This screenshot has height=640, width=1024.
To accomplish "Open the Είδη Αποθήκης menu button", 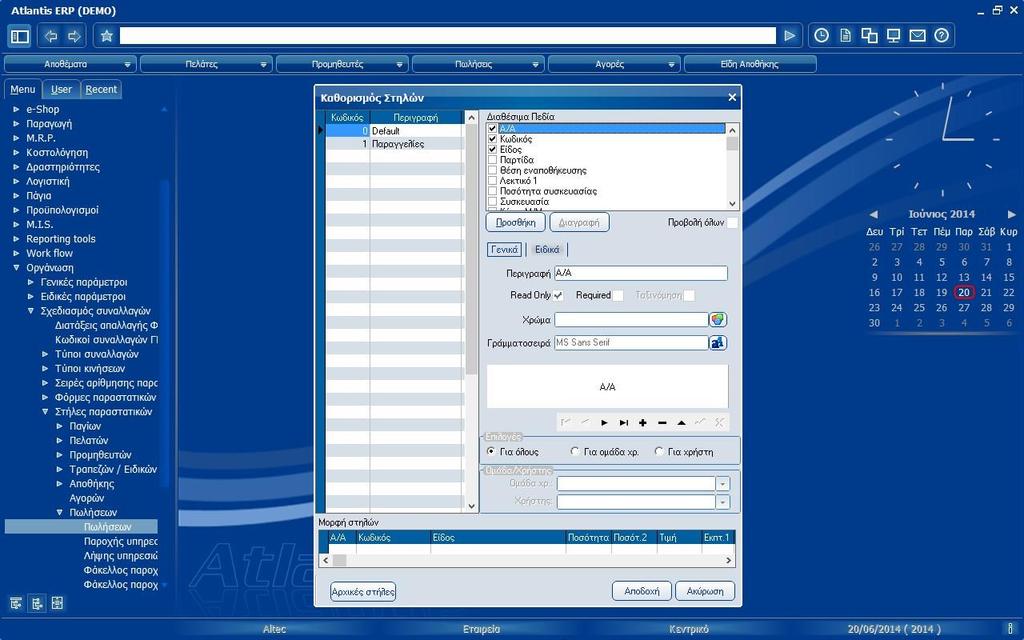I will [x=750, y=64].
